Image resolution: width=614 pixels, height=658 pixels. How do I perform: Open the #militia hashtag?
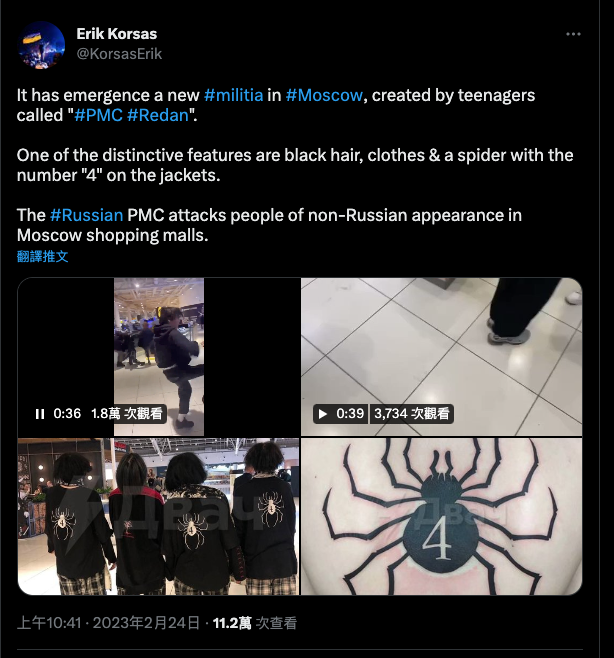[x=233, y=95]
